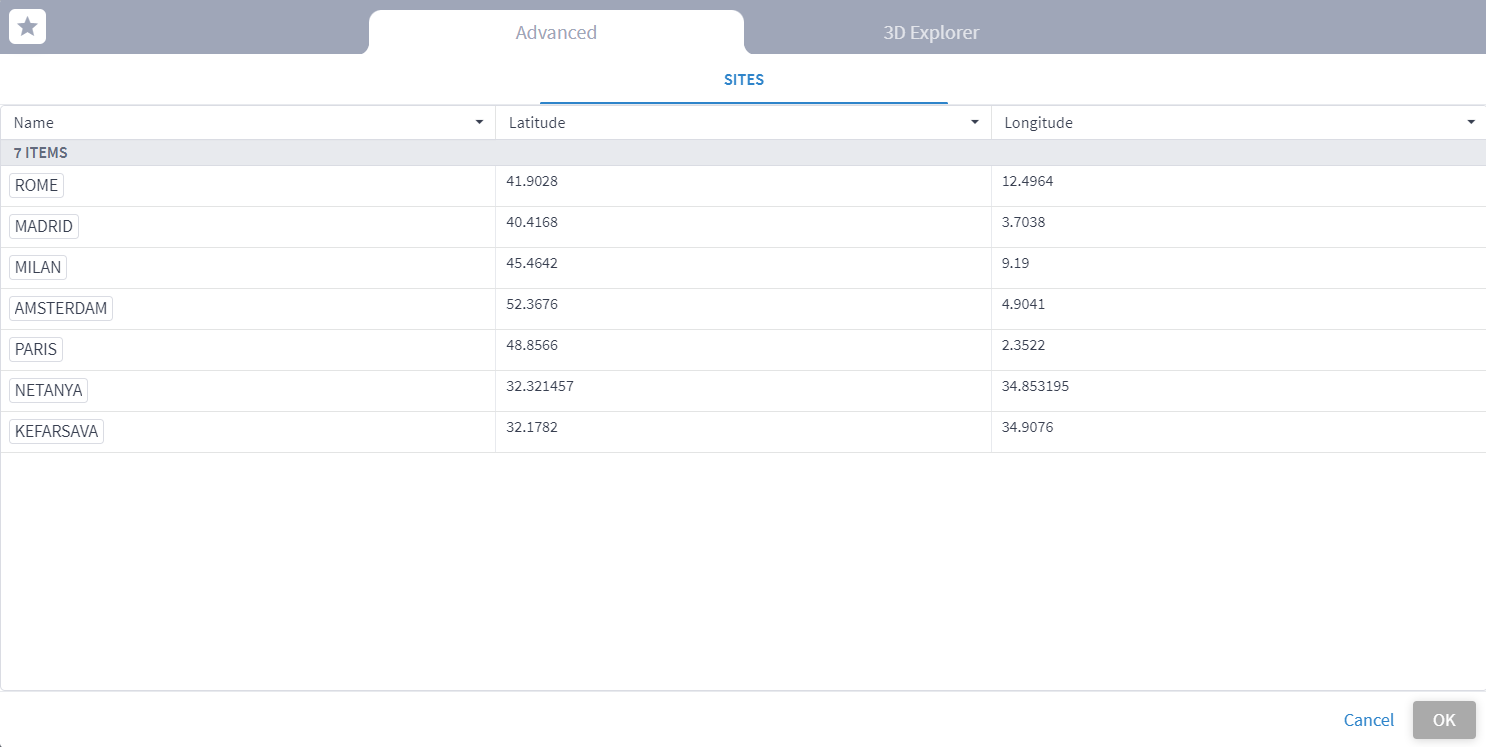Click the Cancel link
This screenshot has height=747, width=1486.
point(1368,720)
